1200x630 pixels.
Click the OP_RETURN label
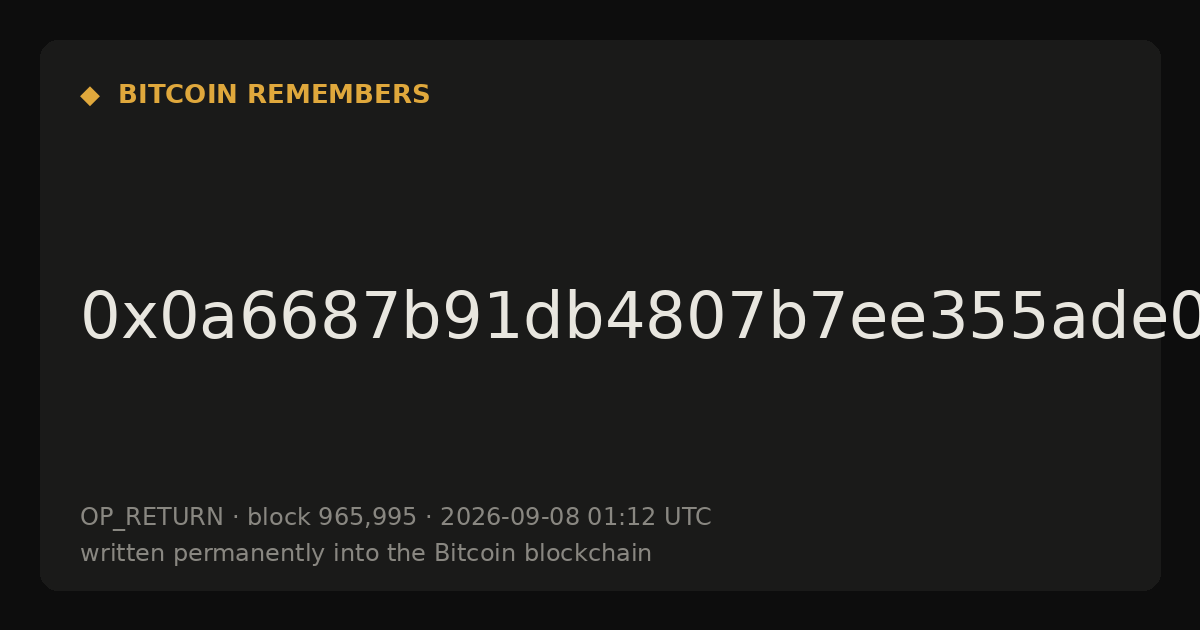coord(152,517)
